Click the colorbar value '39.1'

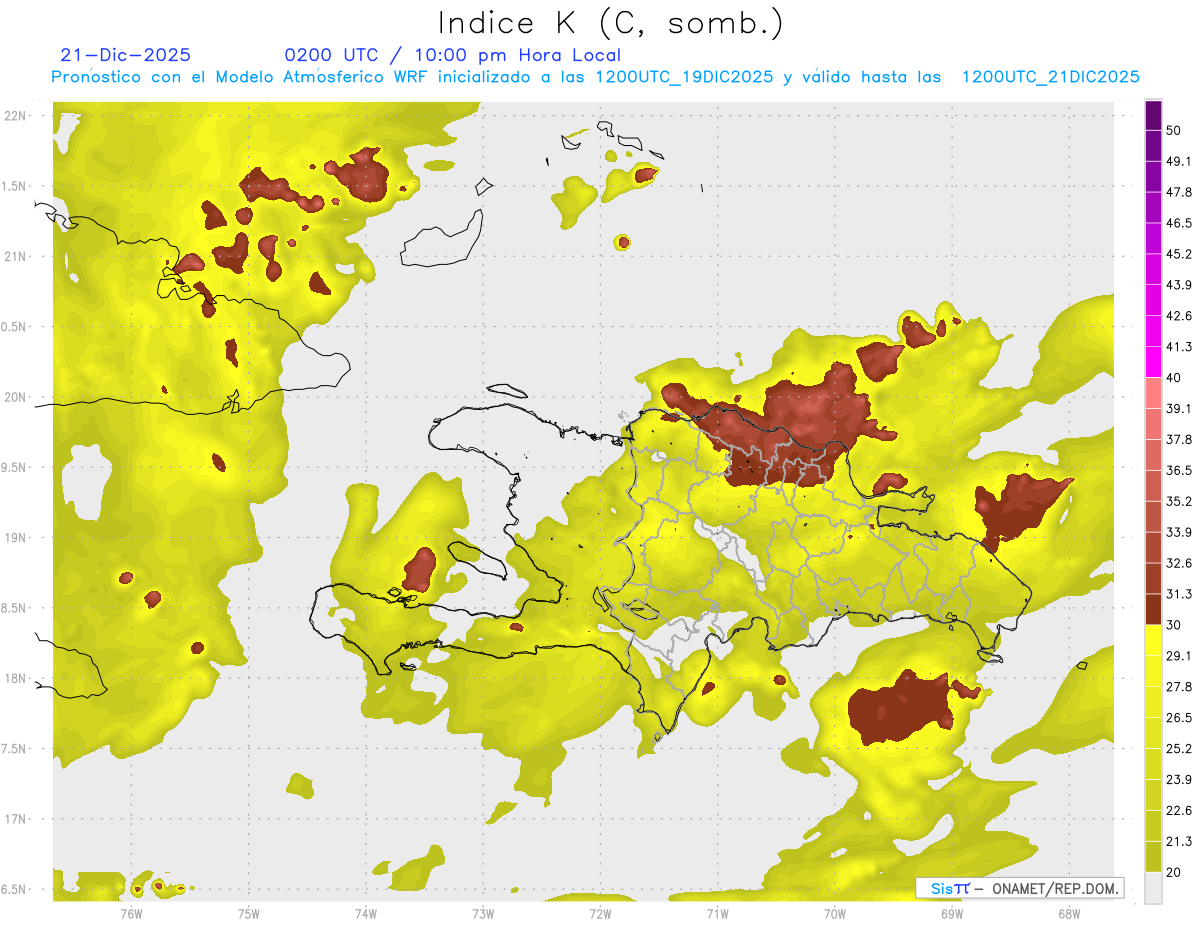pyautogui.click(x=1179, y=409)
